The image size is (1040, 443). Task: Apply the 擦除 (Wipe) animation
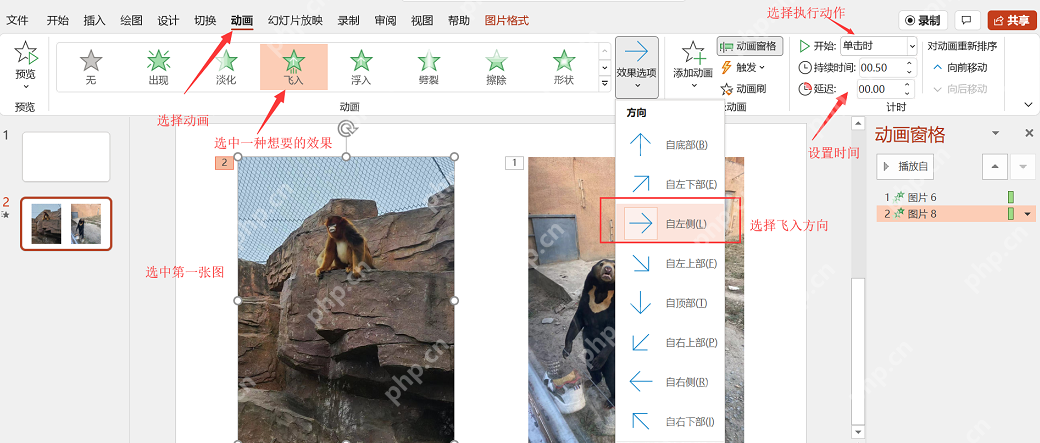point(496,68)
